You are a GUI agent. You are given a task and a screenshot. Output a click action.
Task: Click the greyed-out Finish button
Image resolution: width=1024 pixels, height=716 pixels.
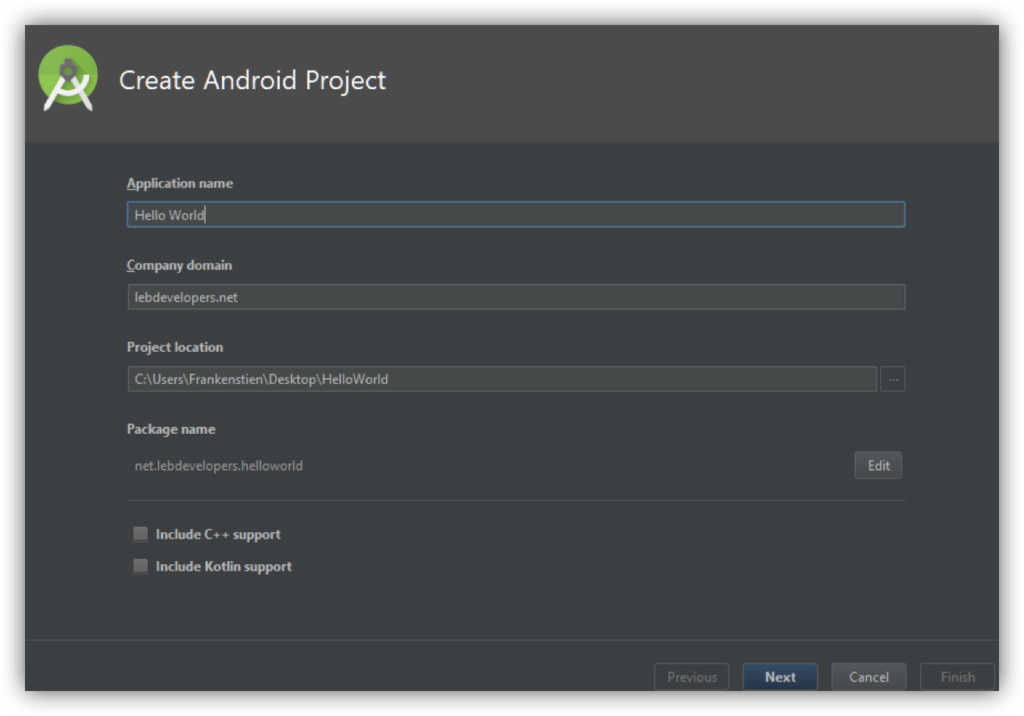(x=957, y=677)
